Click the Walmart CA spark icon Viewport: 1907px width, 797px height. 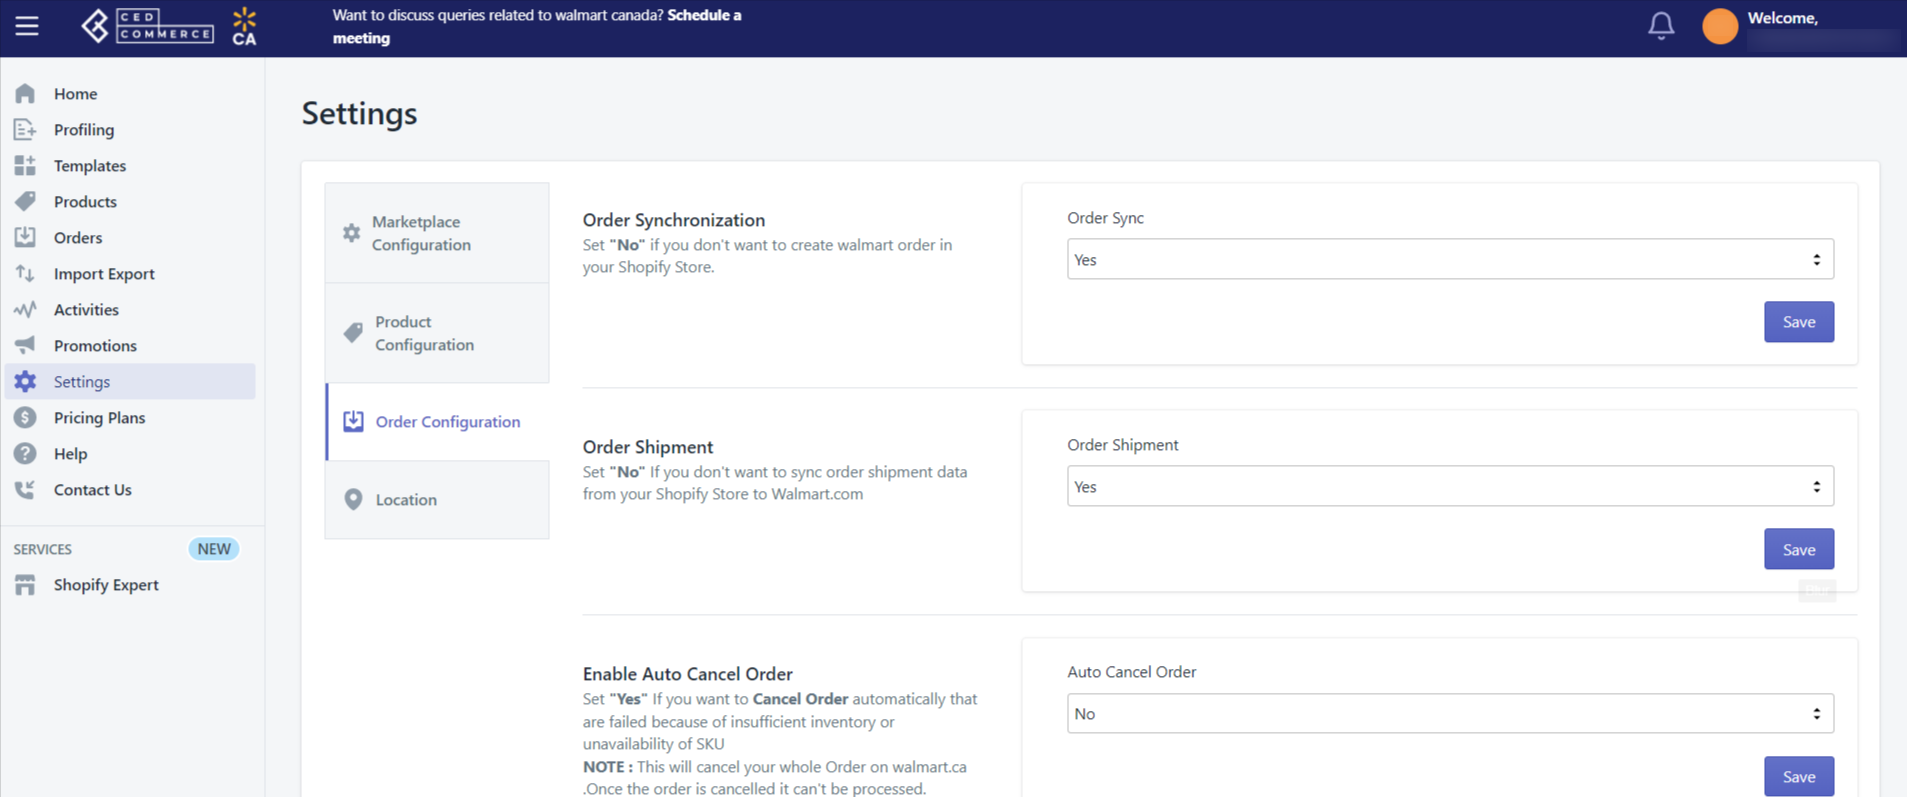[x=244, y=26]
